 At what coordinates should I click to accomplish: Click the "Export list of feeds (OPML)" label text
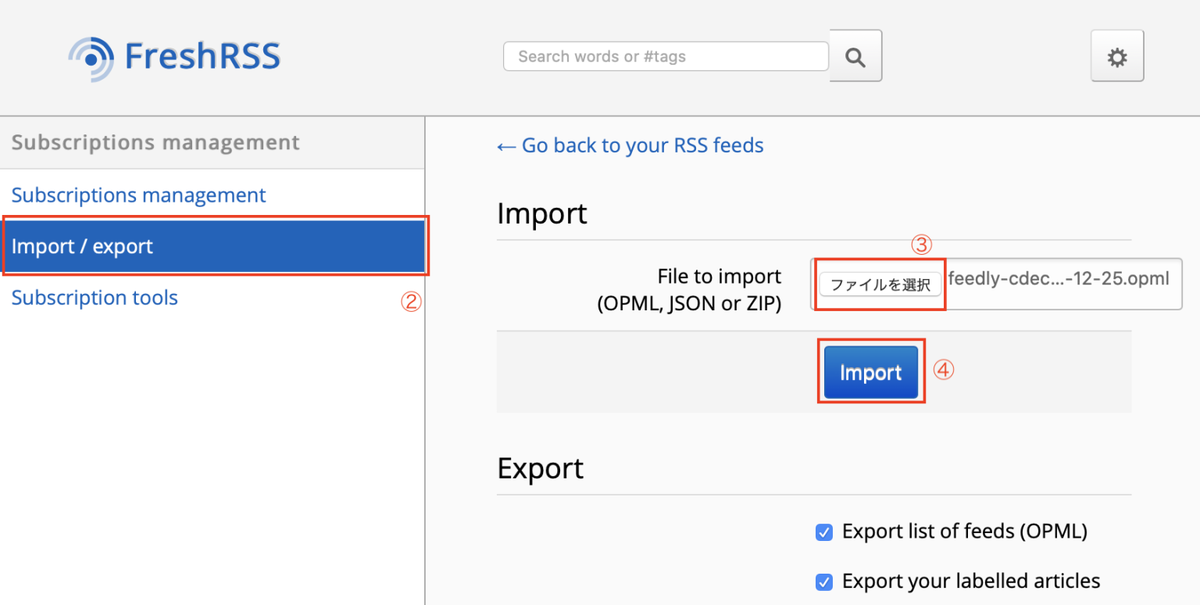[964, 531]
